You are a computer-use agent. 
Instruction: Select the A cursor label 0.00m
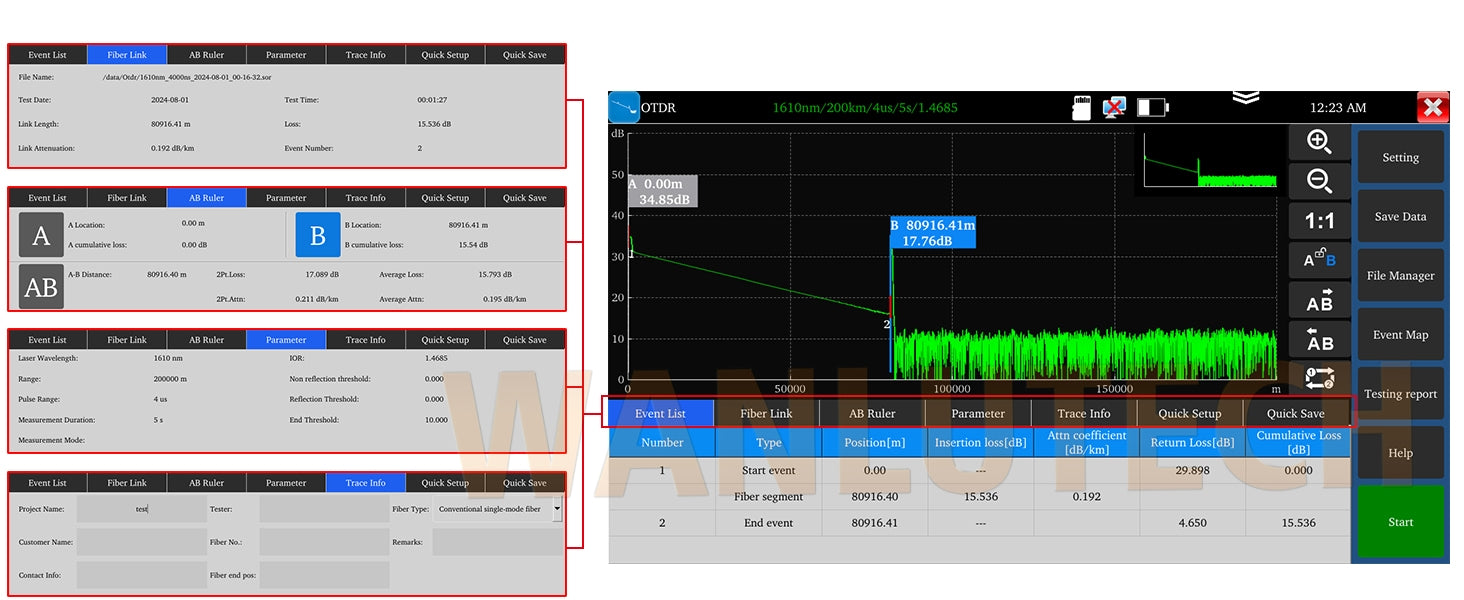click(x=662, y=192)
